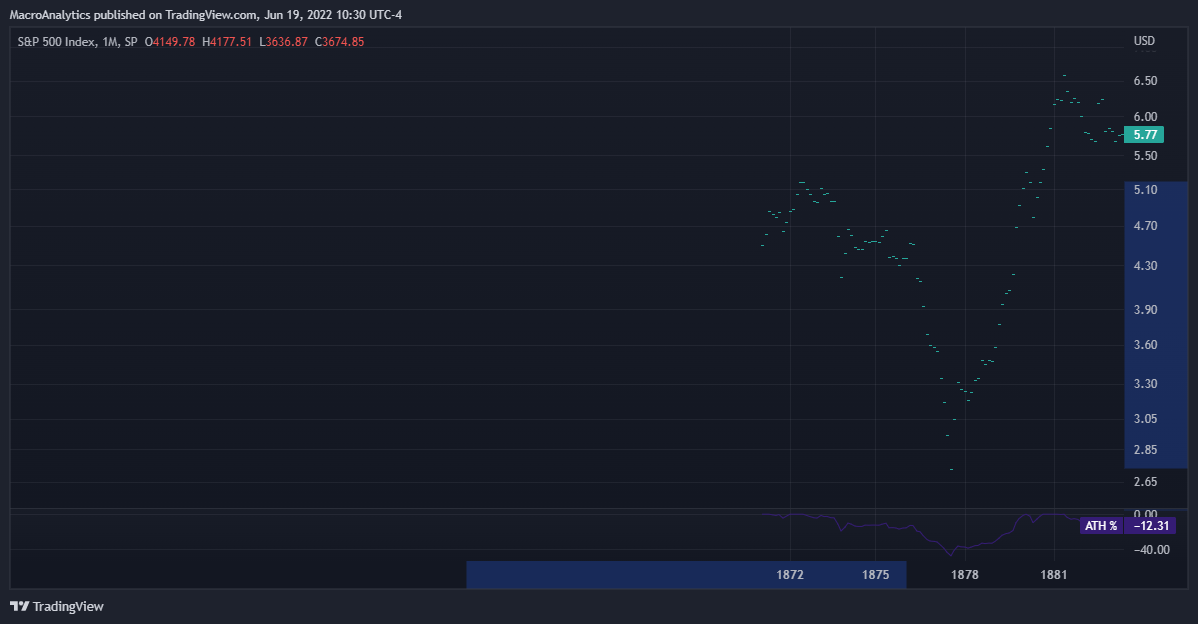Viewport: 1198px width, 624px height.
Task: Click the 5.10 price axis label
Action: [x=1145, y=190]
